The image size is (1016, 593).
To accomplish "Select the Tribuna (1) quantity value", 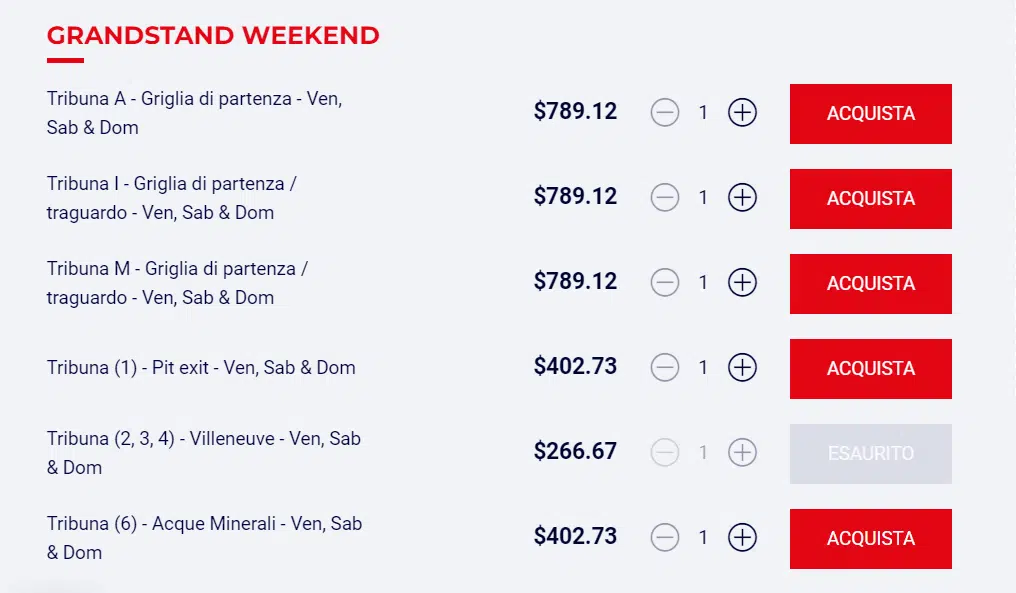I will click(x=703, y=368).
